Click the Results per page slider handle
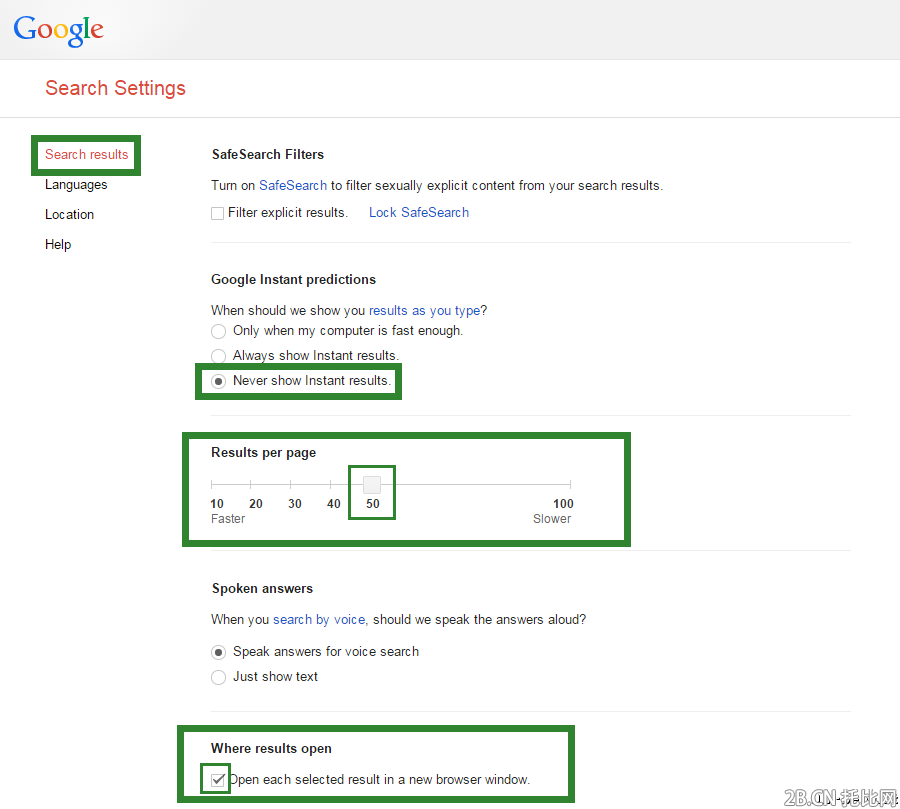This screenshot has width=900, height=809. click(372, 485)
